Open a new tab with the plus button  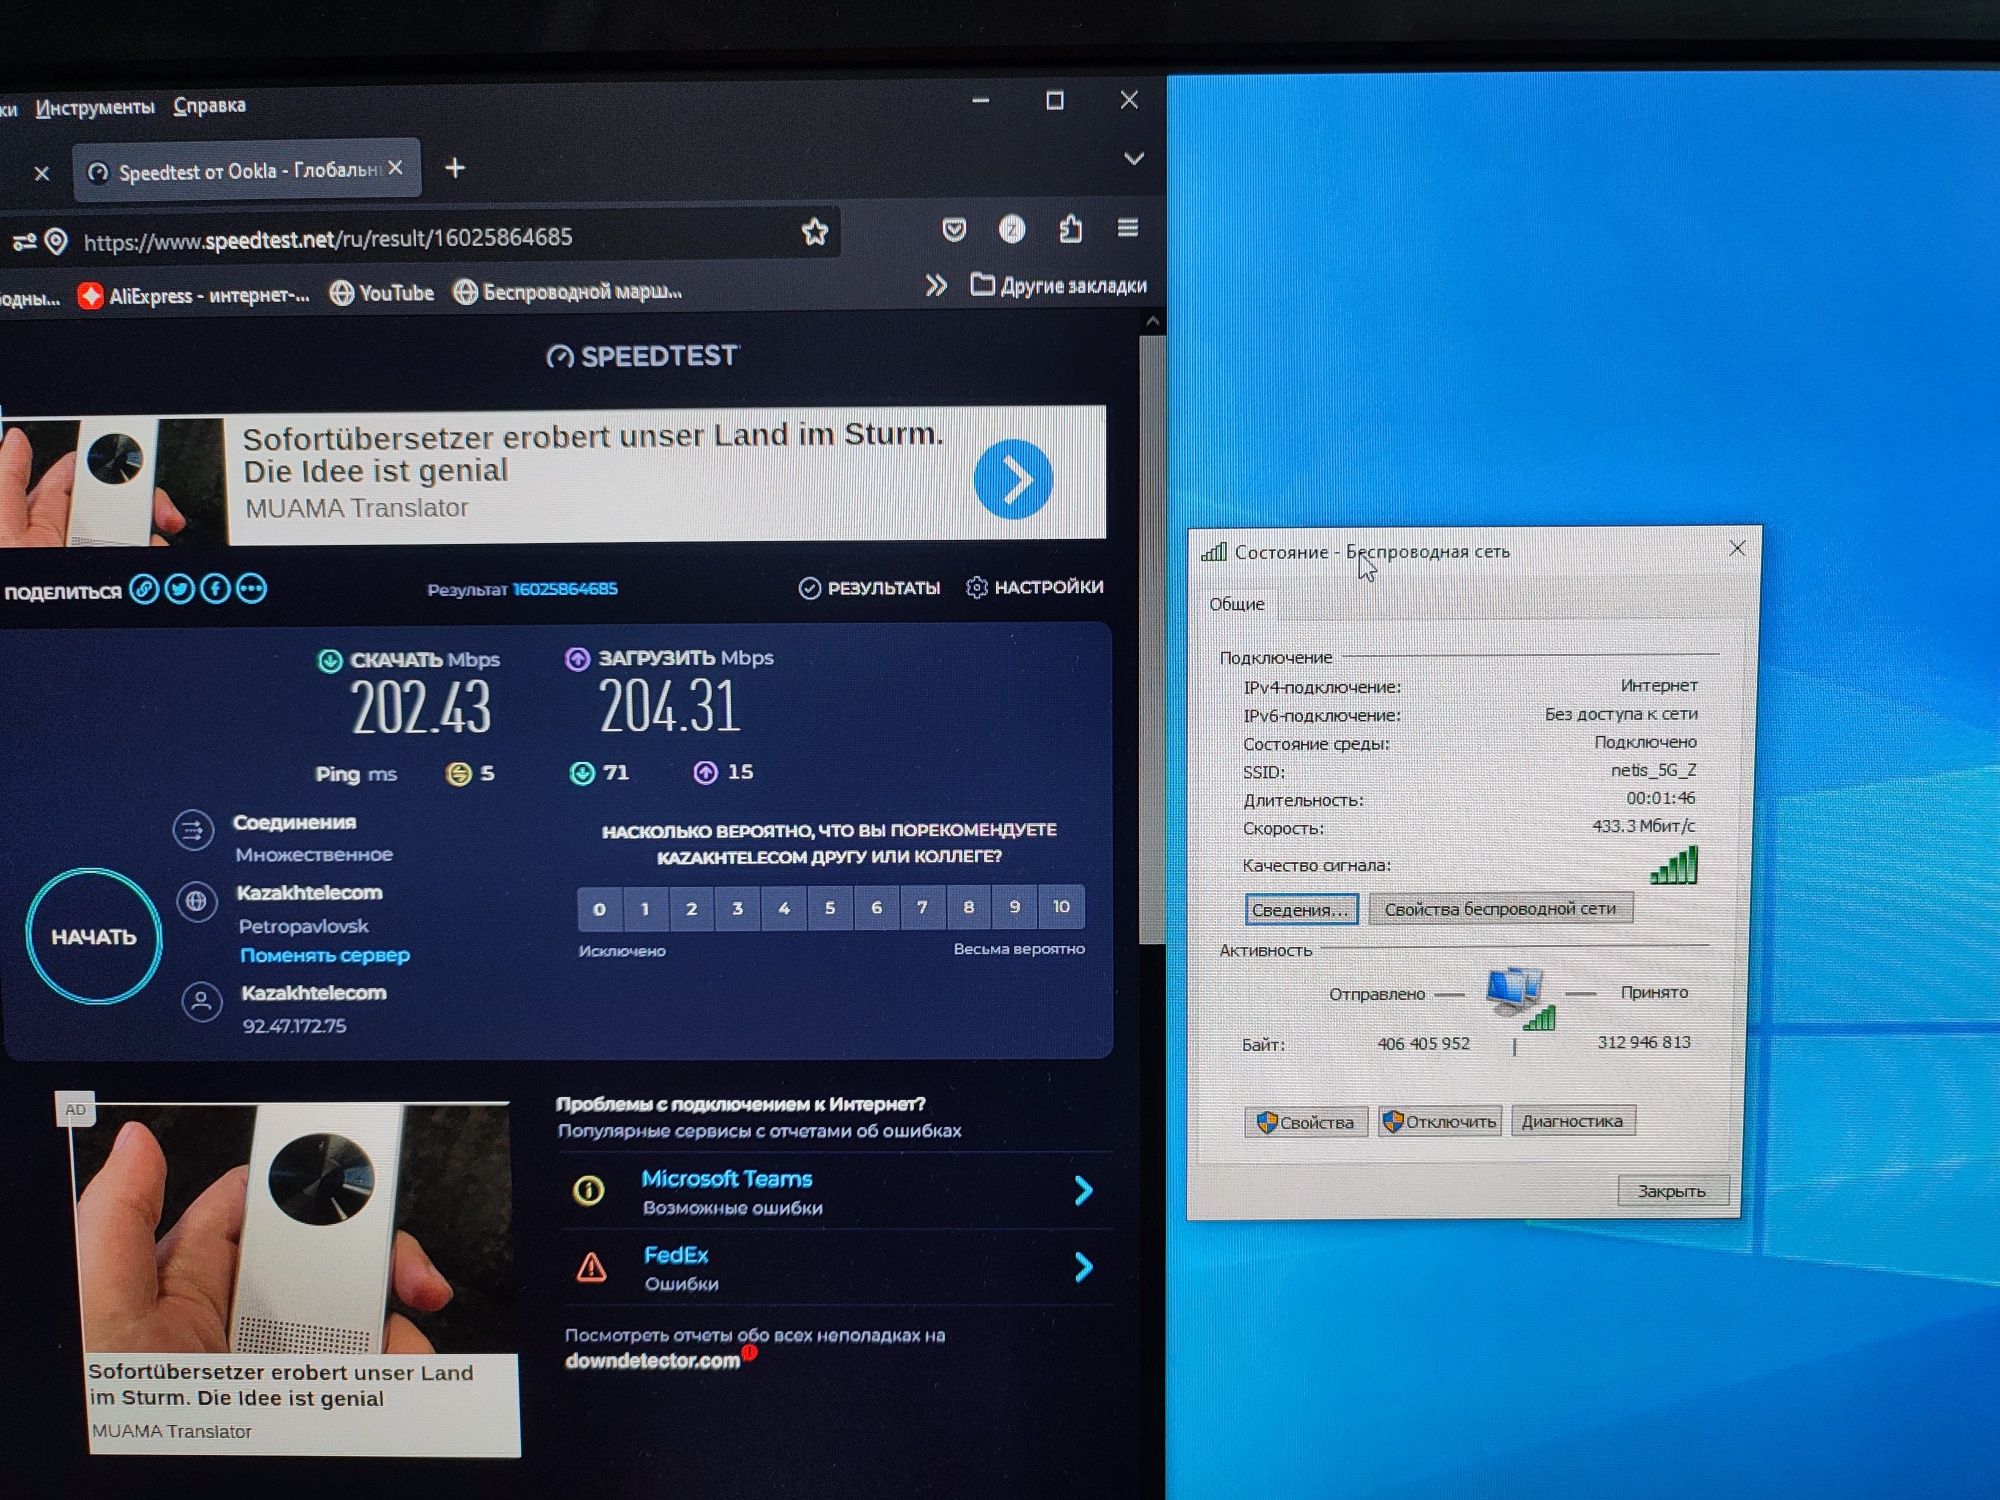[x=455, y=168]
